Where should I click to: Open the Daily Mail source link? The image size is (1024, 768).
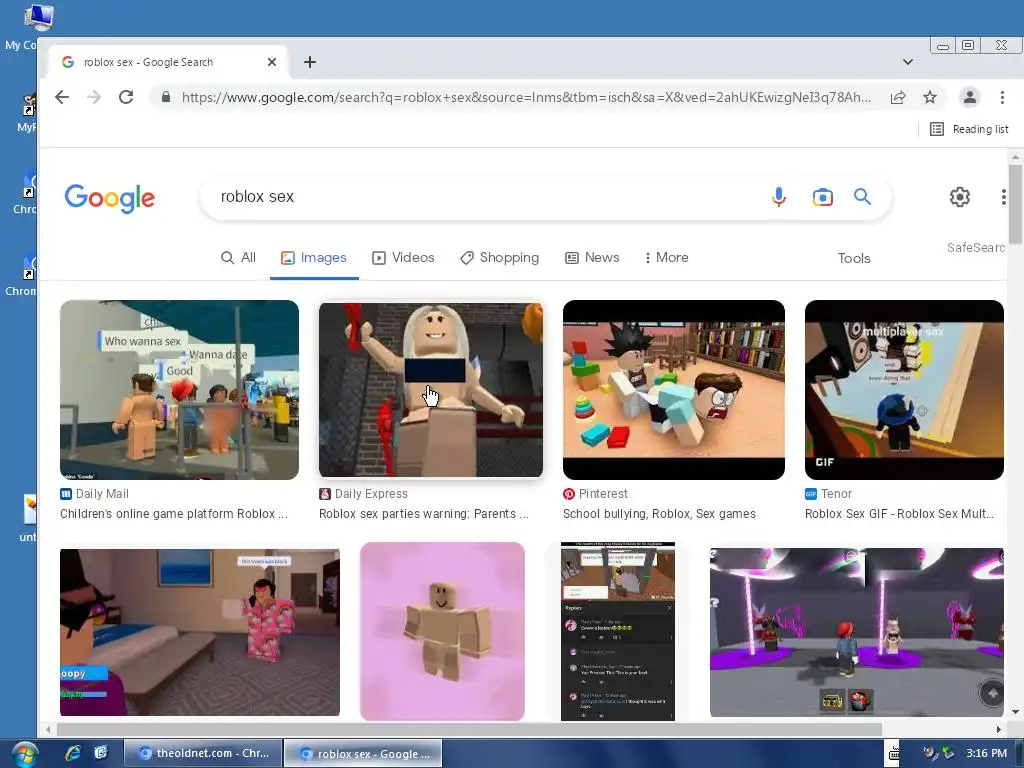click(x=95, y=494)
